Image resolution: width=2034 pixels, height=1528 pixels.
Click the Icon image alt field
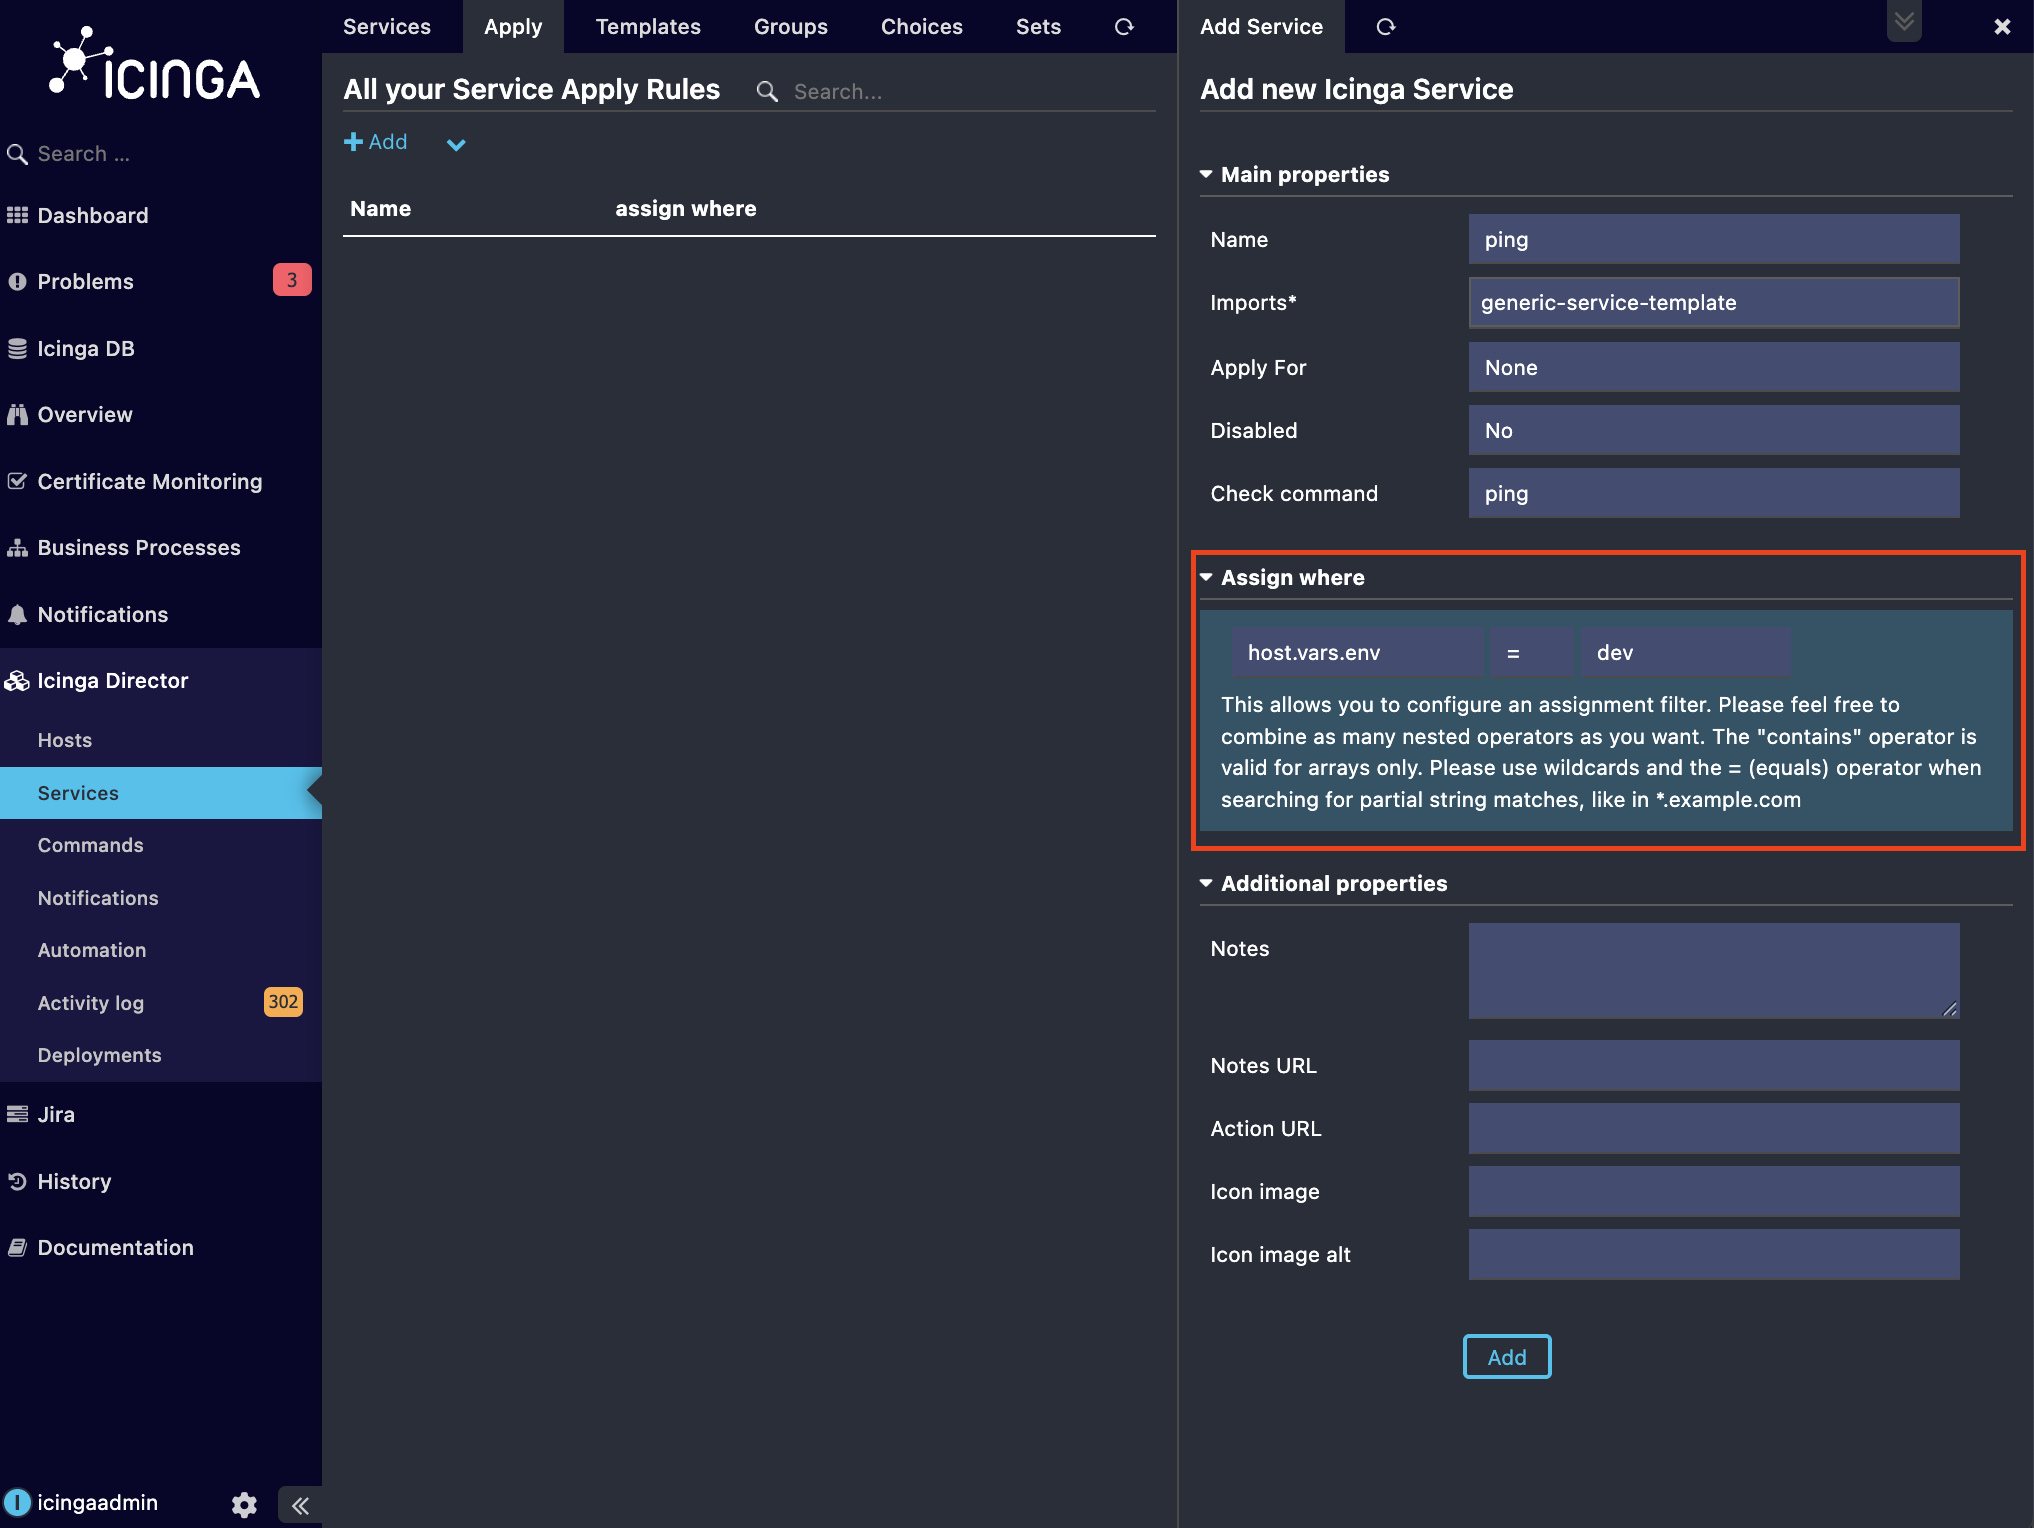point(1714,1254)
